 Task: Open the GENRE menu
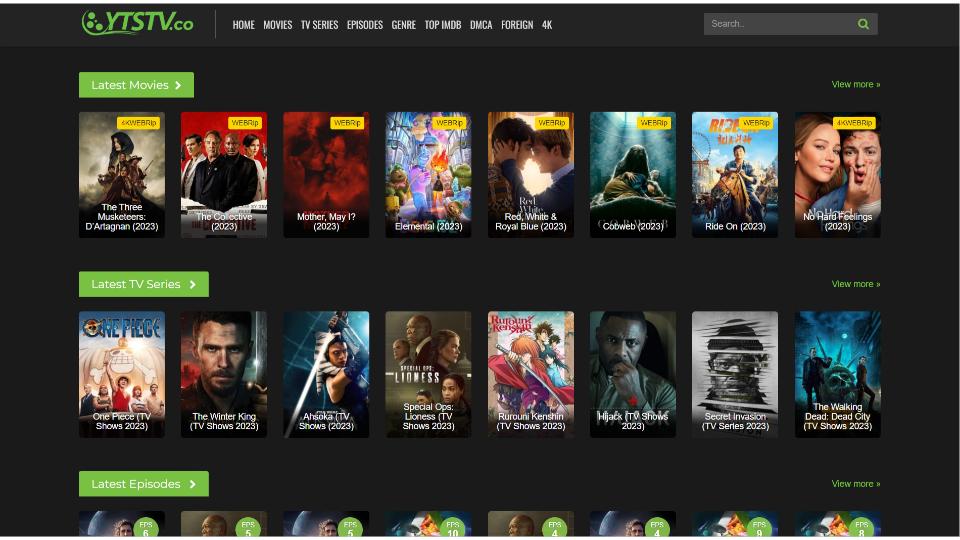403,24
